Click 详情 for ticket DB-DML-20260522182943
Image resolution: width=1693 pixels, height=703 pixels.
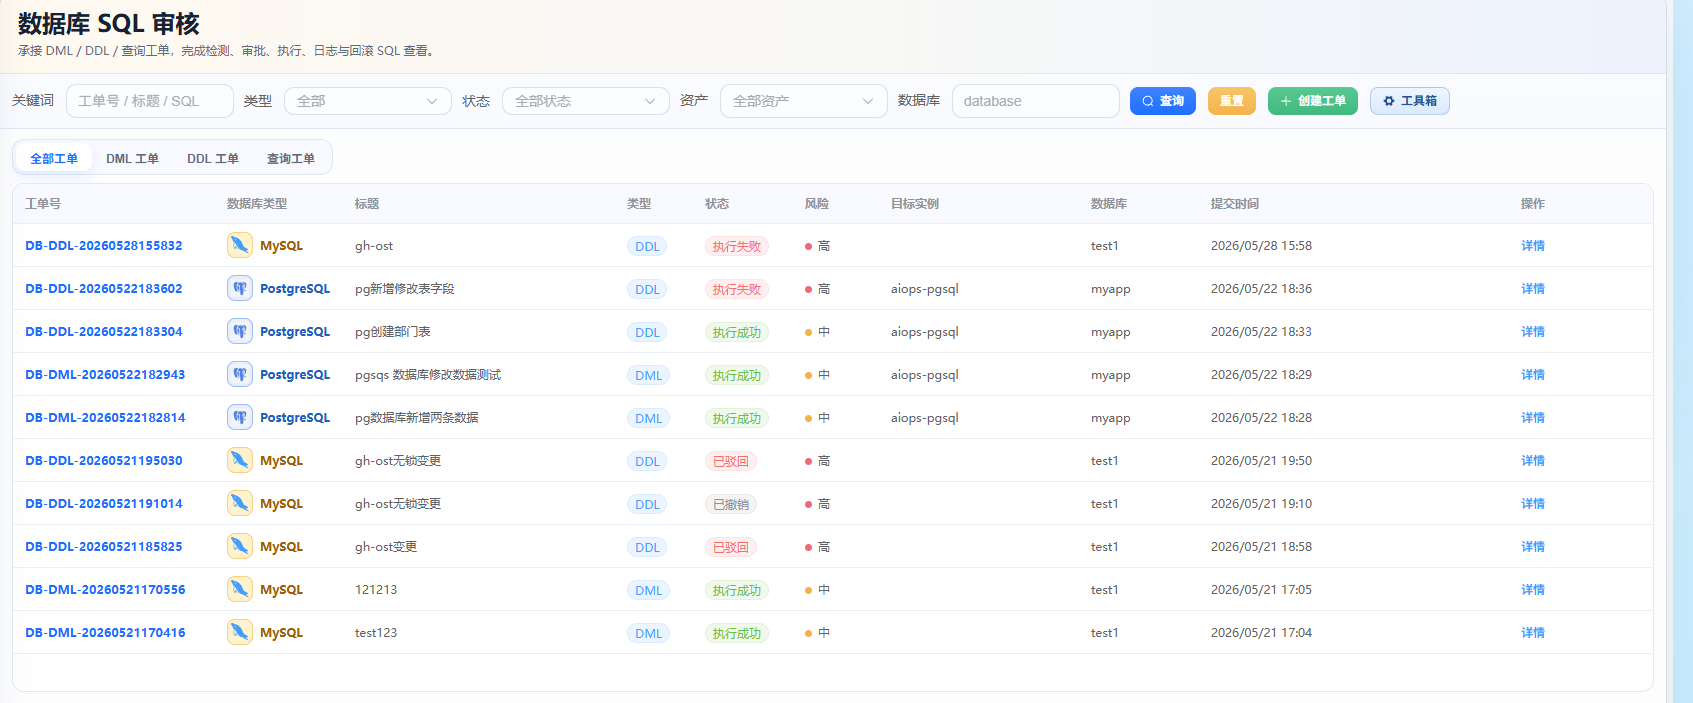pos(1533,374)
